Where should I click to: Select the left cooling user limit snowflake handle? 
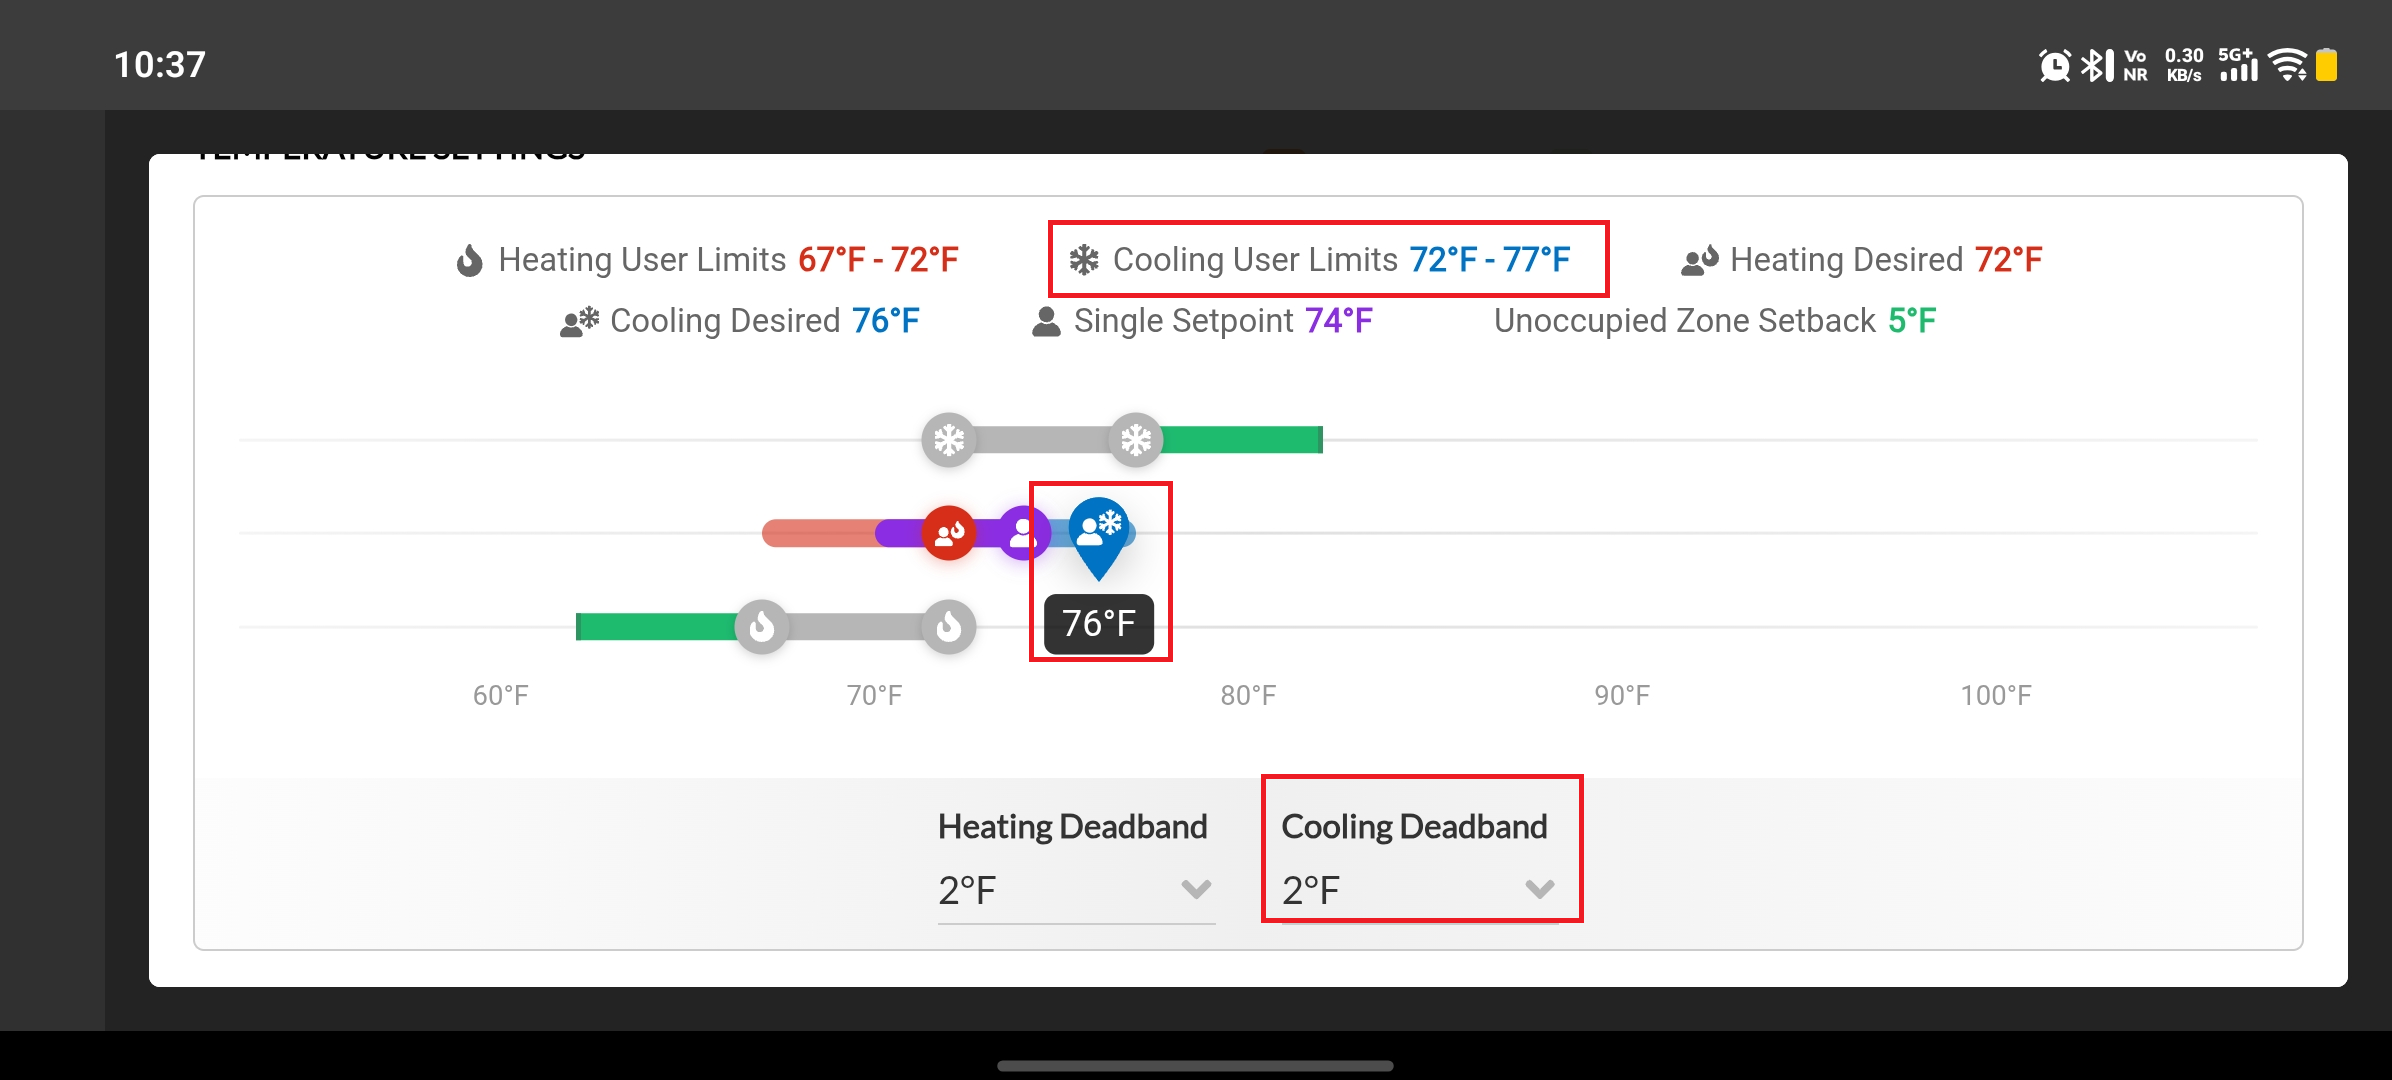949,440
